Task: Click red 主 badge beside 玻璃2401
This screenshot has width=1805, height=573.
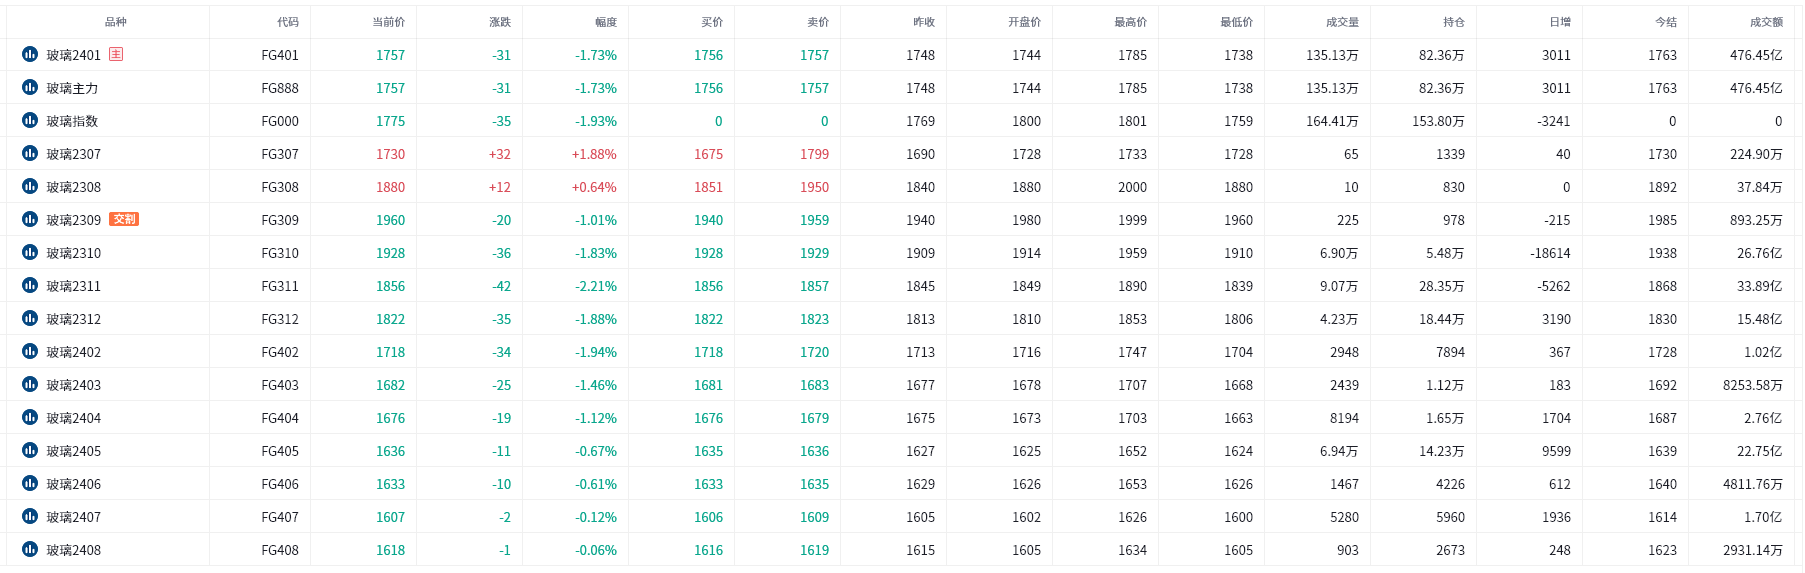Action: [116, 54]
